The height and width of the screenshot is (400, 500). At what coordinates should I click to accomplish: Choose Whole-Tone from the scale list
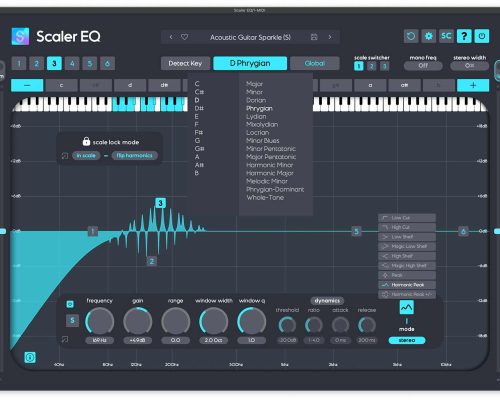pos(265,197)
